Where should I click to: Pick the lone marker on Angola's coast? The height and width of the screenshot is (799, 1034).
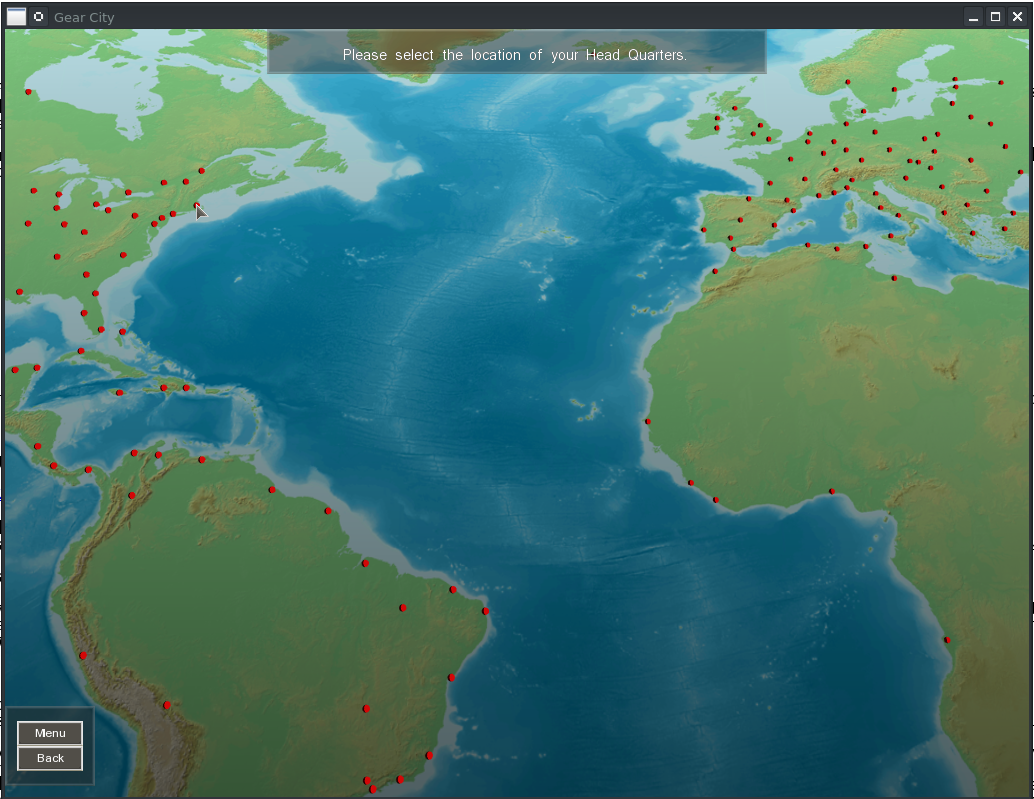tap(947, 640)
